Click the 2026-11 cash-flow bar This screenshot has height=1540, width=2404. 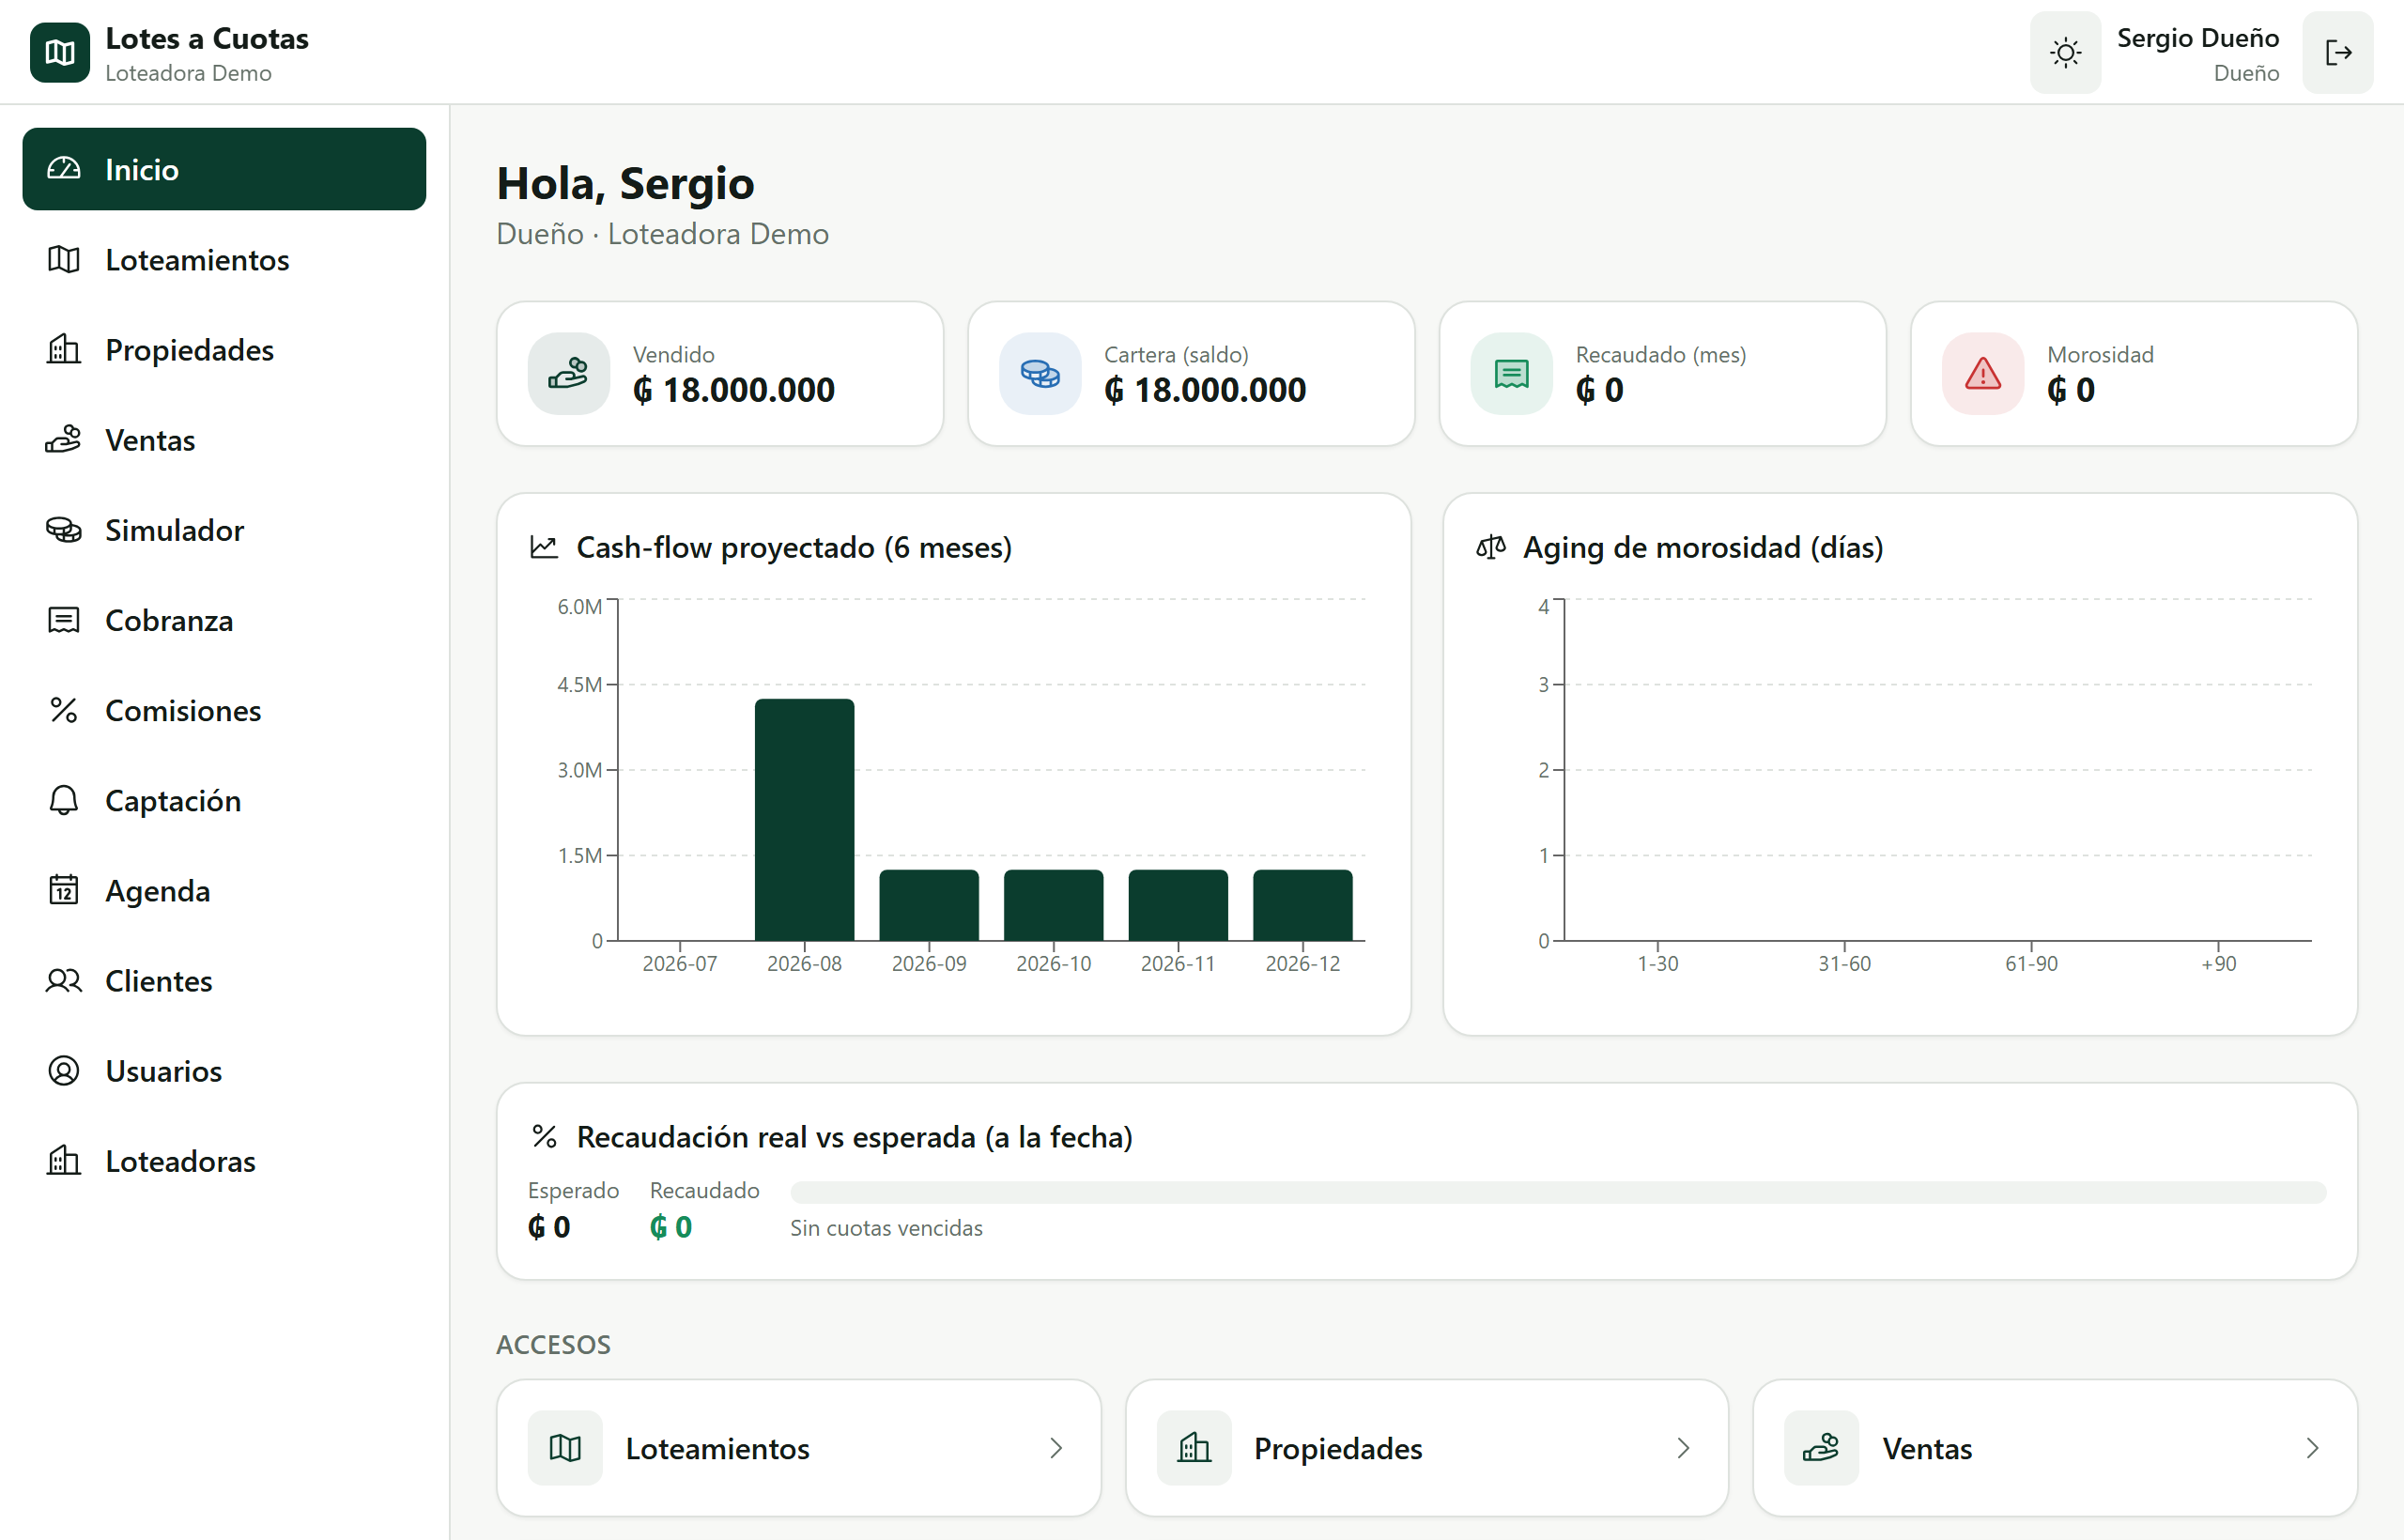click(x=1178, y=905)
